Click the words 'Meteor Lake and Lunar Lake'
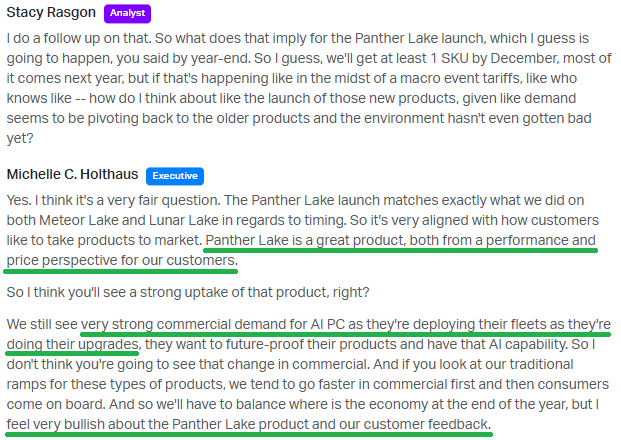This screenshot has width=621, height=440. 129,220
